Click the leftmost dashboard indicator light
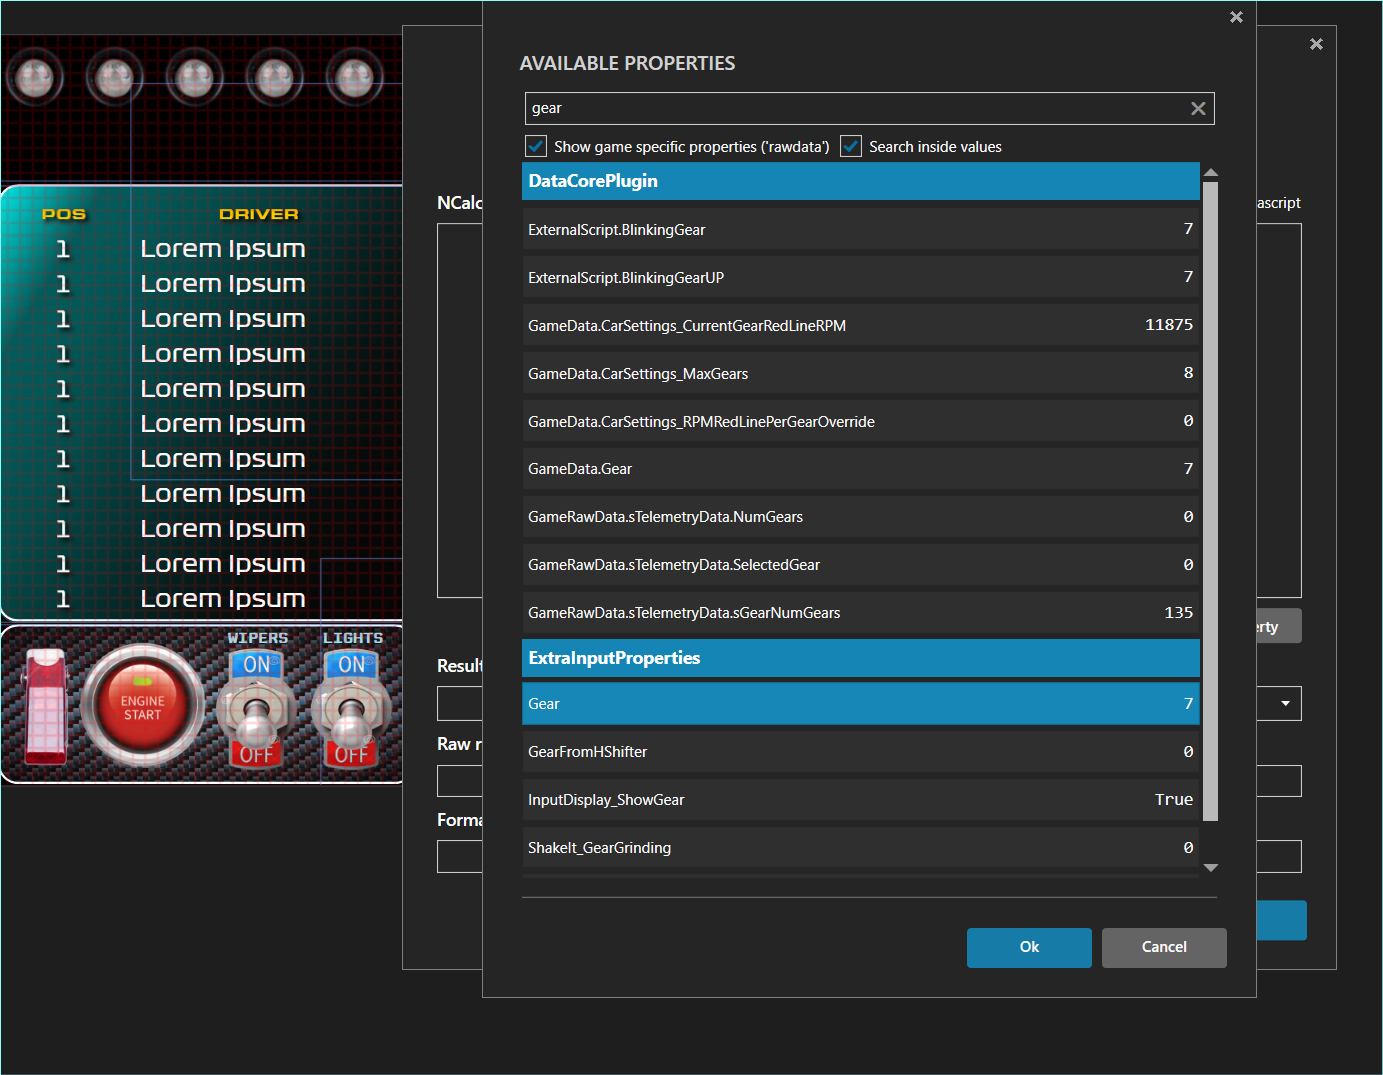 click(34, 75)
